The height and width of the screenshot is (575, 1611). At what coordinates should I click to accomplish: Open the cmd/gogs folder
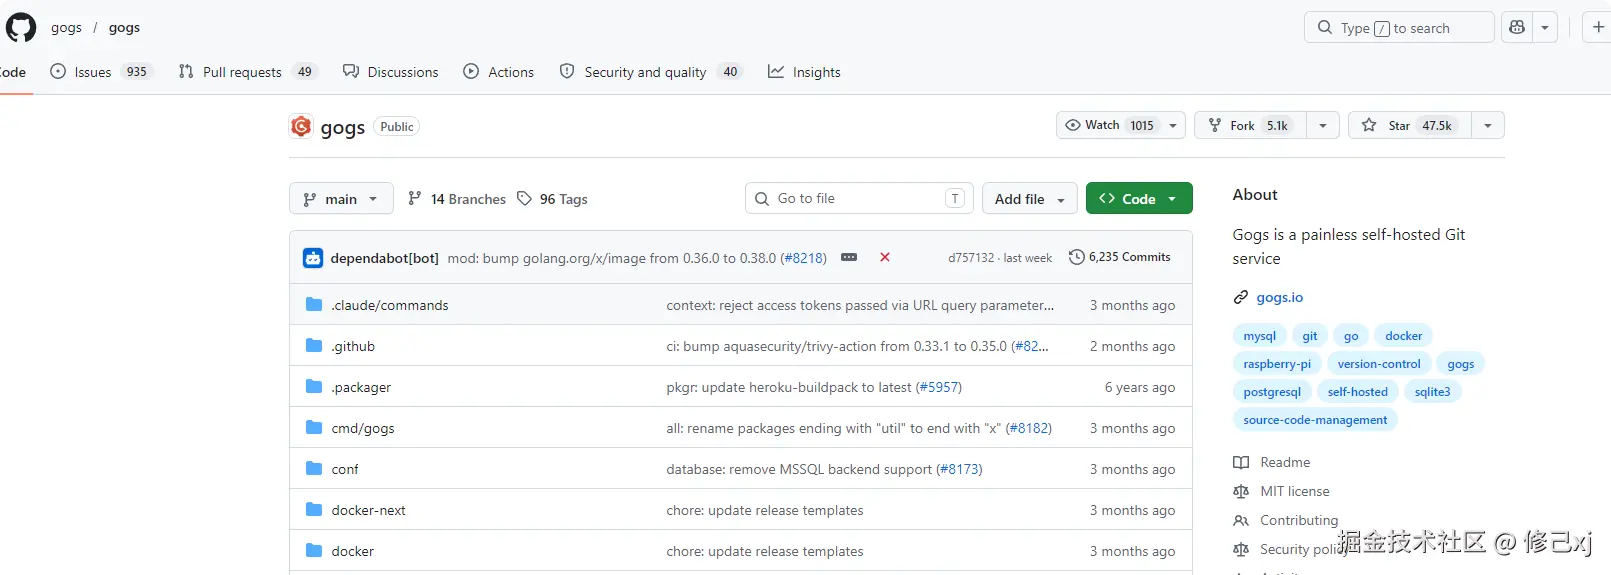363,428
